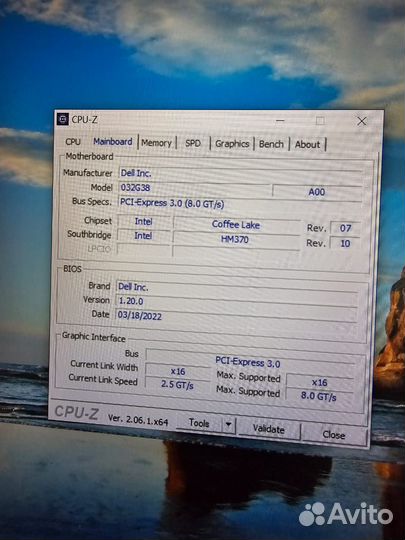Image resolution: width=405 pixels, height=540 pixels.
Task: Click the 'Coffee Lake' chipset field
Action: tap(236, 225)
